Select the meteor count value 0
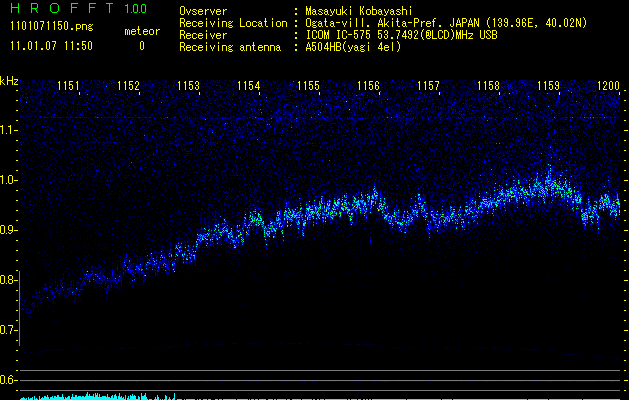The image size is (629, 400). click(141, 46)
